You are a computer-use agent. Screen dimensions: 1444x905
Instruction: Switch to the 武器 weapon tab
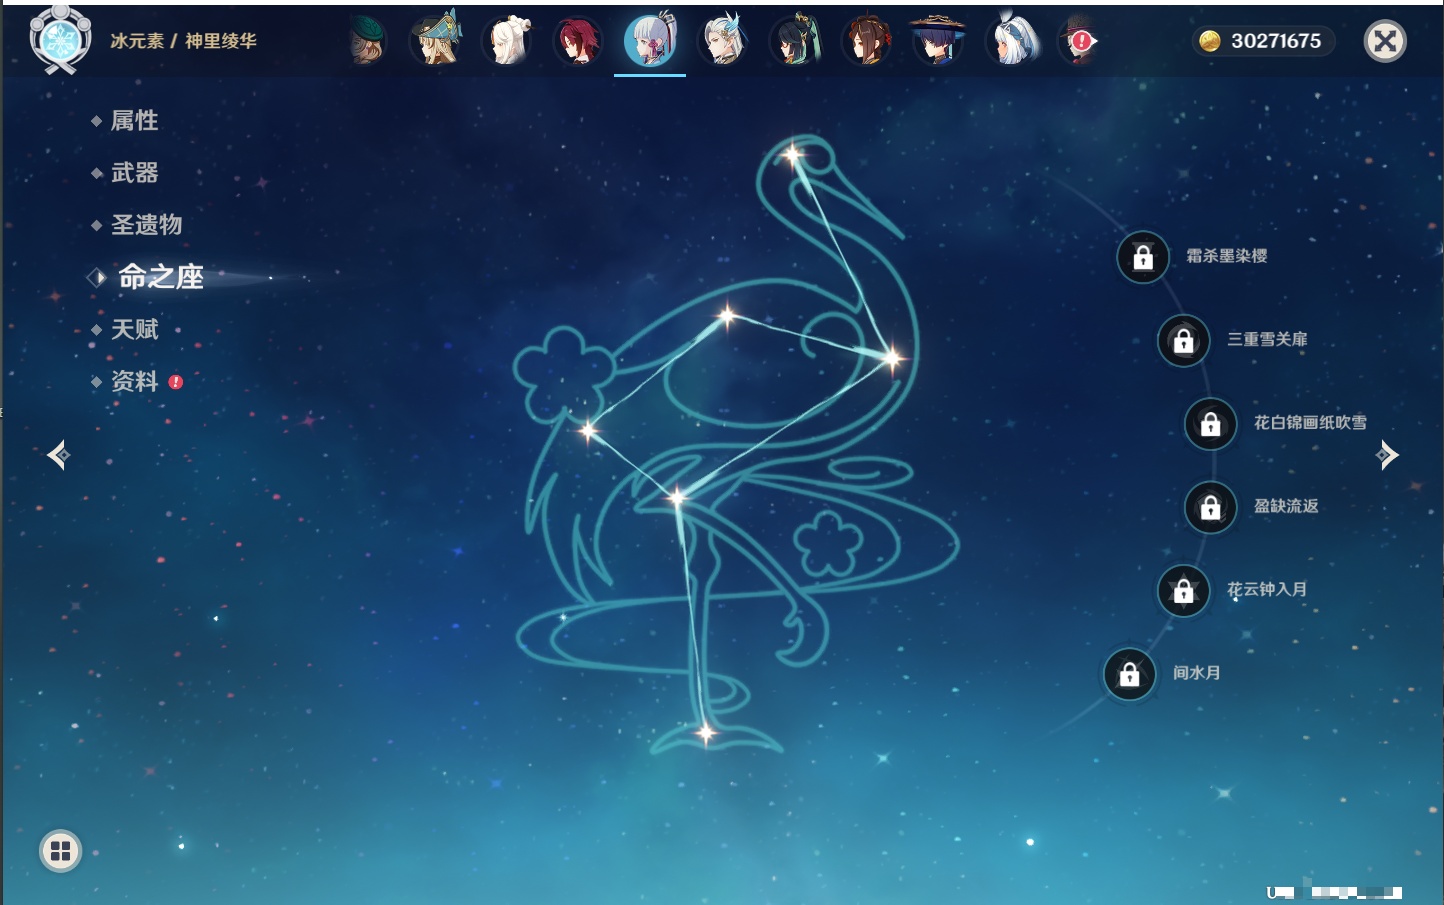pyautogui.click(x=134, y=173)
